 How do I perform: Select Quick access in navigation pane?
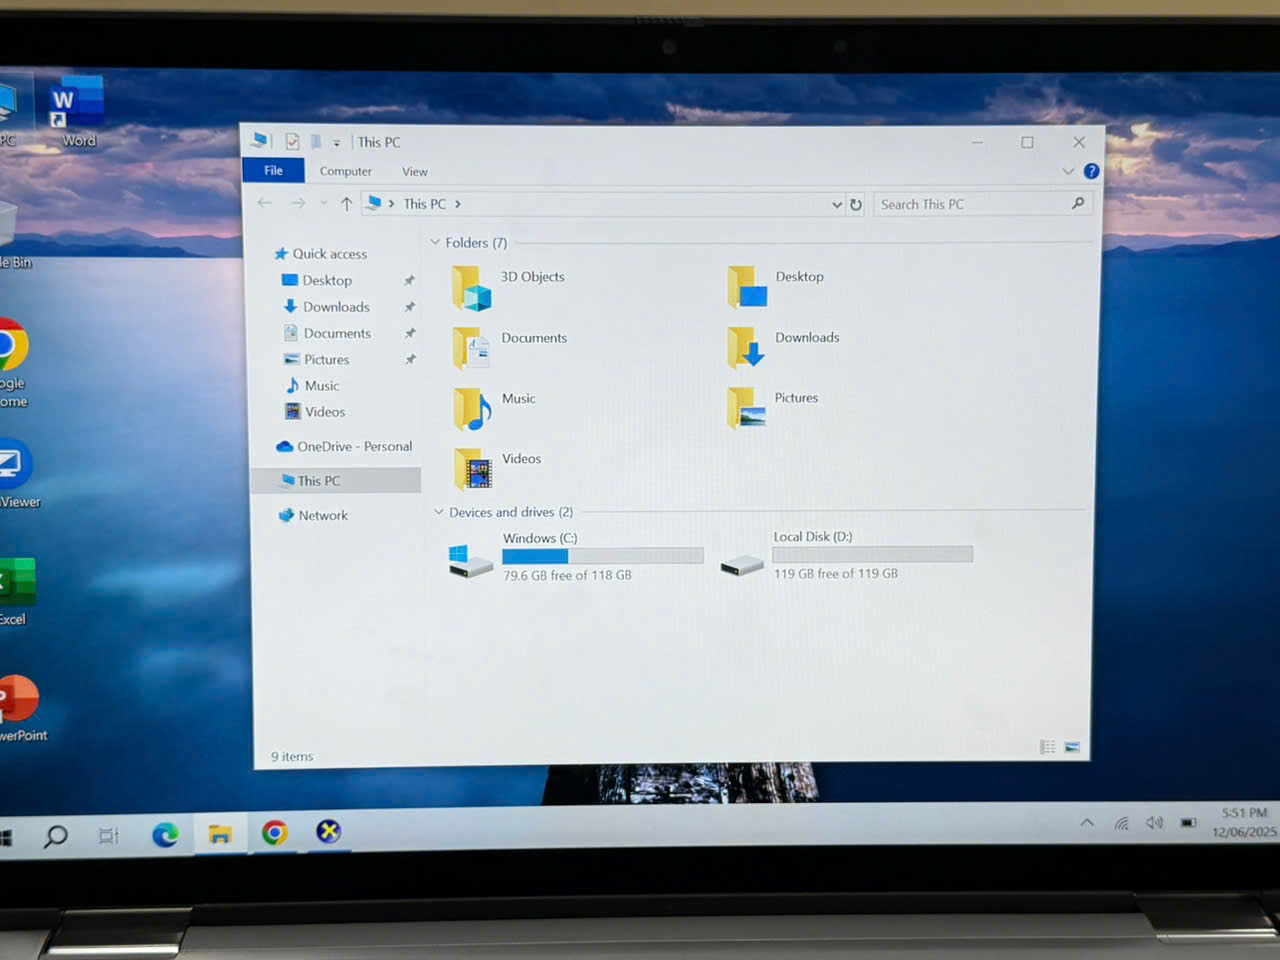click(x=330, y=254)
